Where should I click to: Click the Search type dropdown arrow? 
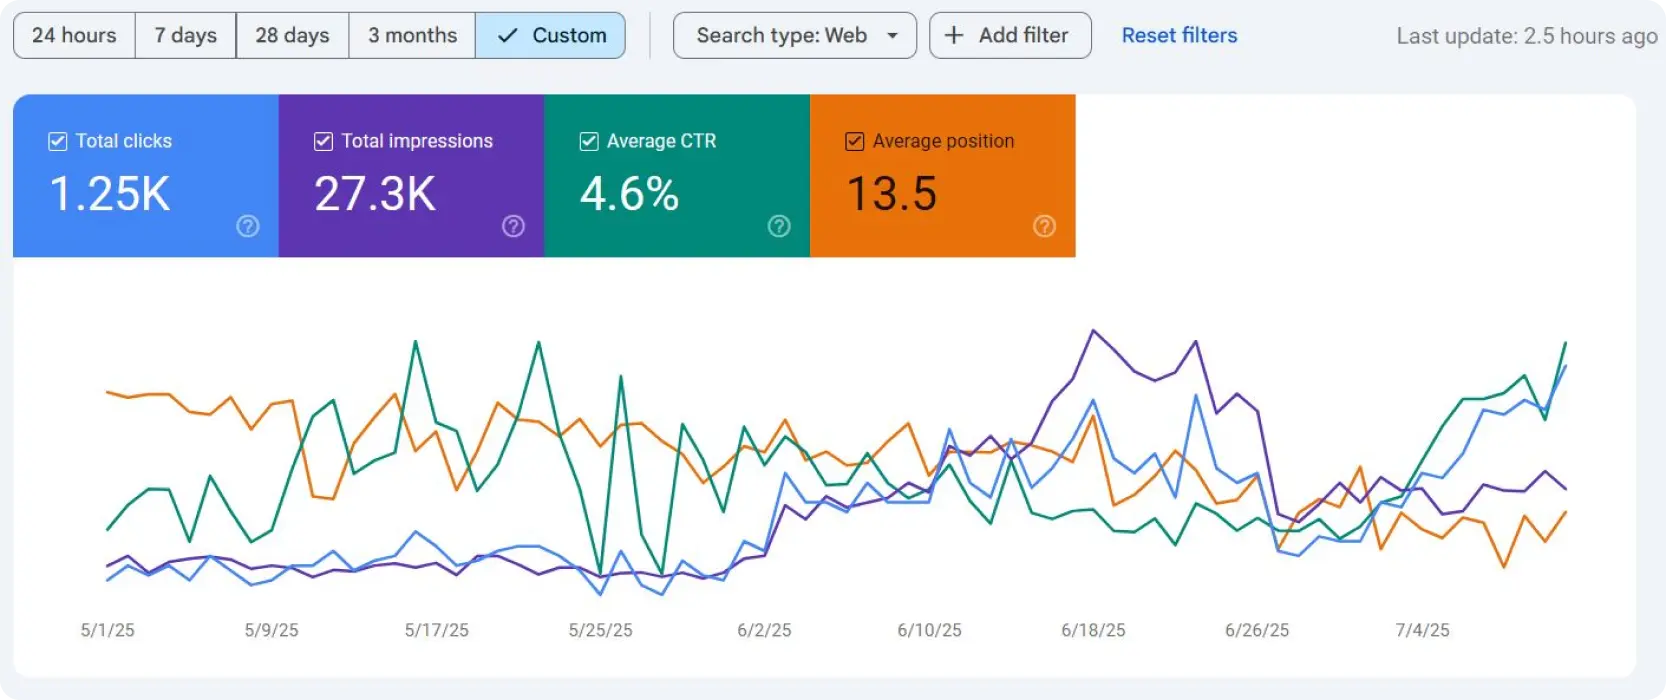pos(892,36)
